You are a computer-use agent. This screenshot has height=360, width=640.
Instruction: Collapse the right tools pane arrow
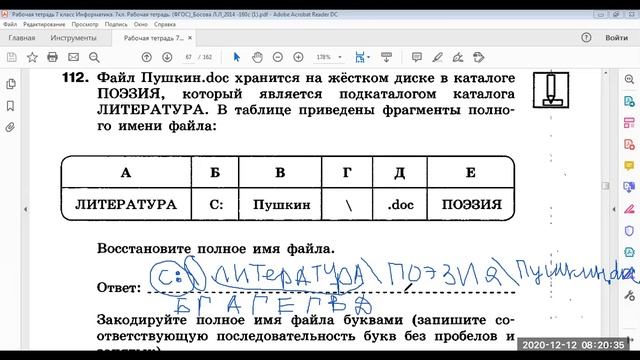pyautogui.click(x=614, y=209)
